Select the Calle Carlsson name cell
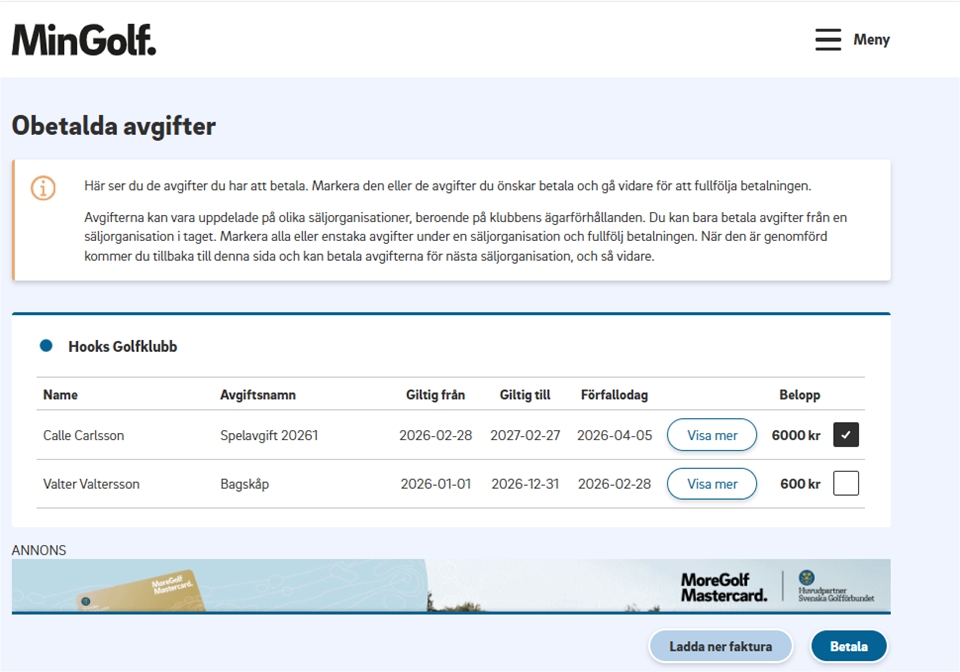The width and height of the screenshot is (960, 672). (x=84, y=436)
